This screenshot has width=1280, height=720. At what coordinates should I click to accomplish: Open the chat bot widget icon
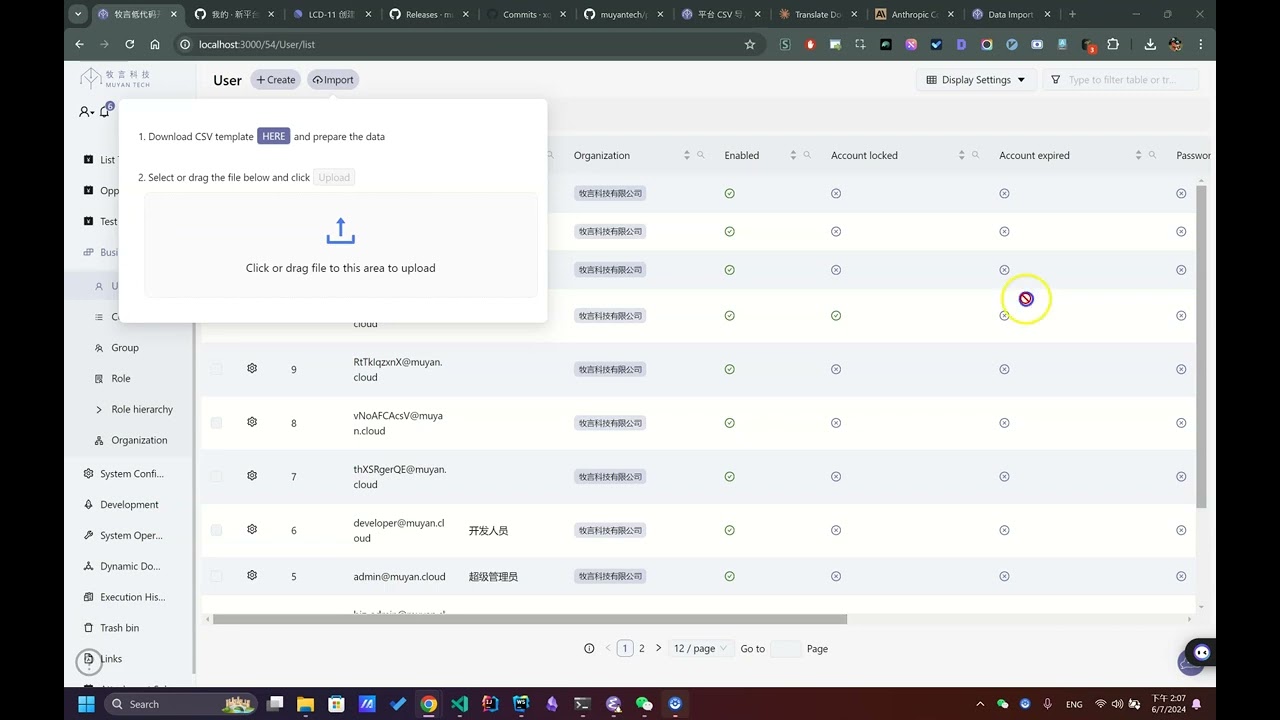1201,653
